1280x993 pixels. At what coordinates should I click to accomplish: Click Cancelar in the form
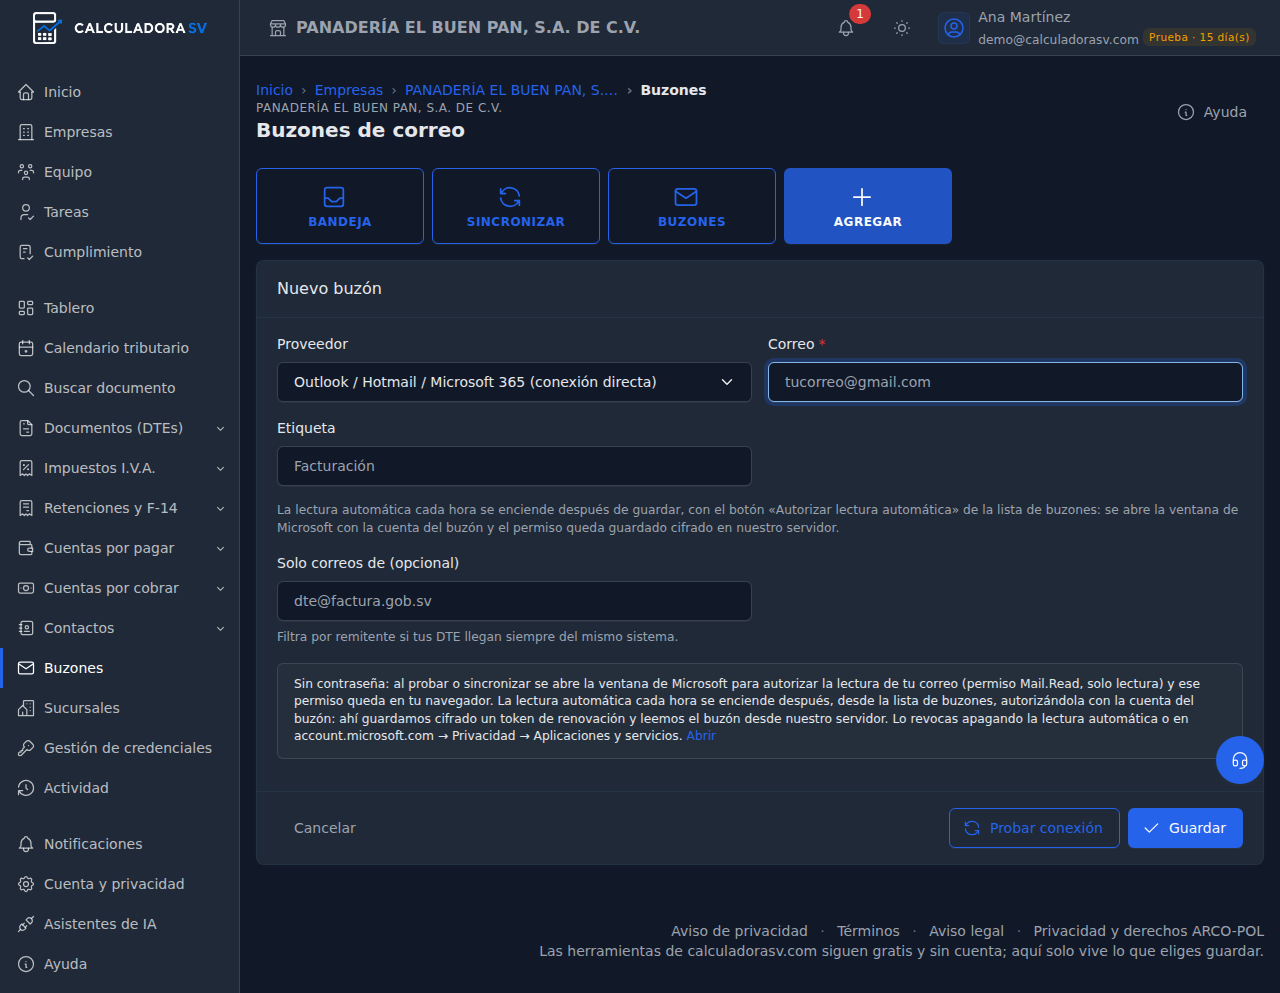point(325,828)
